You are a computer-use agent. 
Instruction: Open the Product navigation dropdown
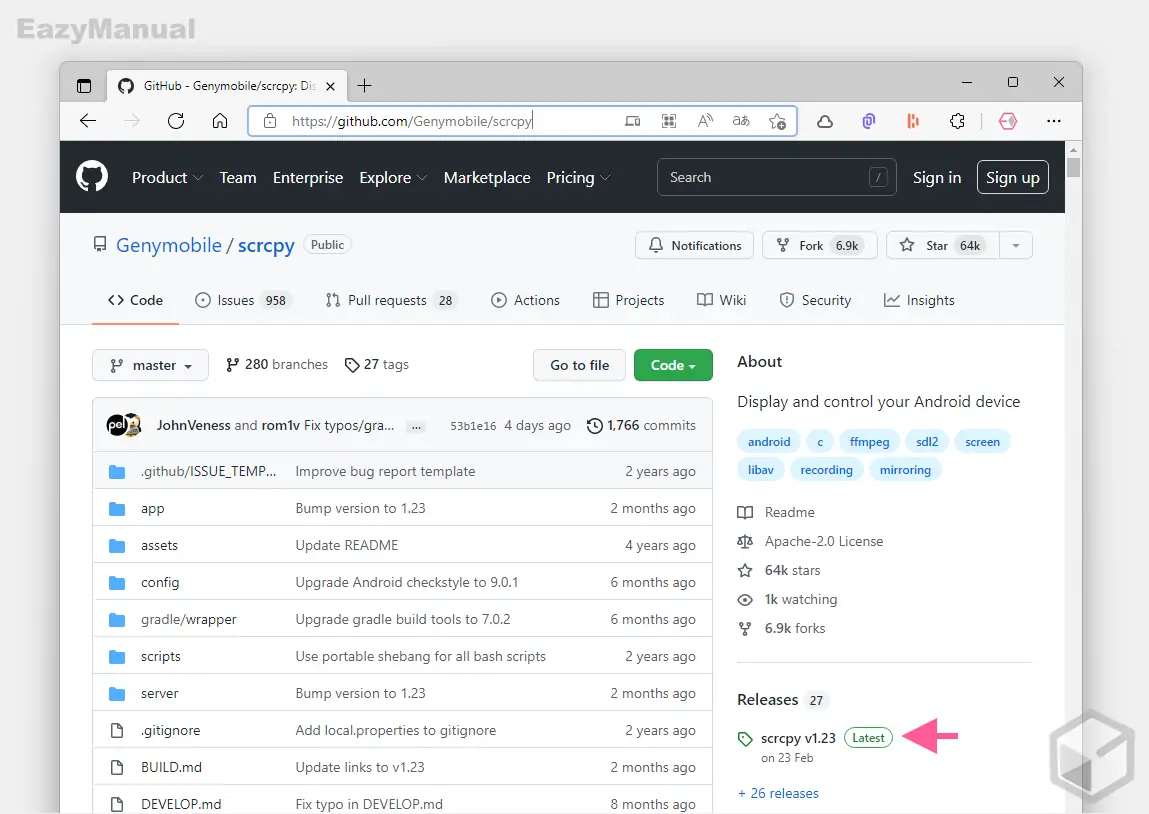click(167, 177)
